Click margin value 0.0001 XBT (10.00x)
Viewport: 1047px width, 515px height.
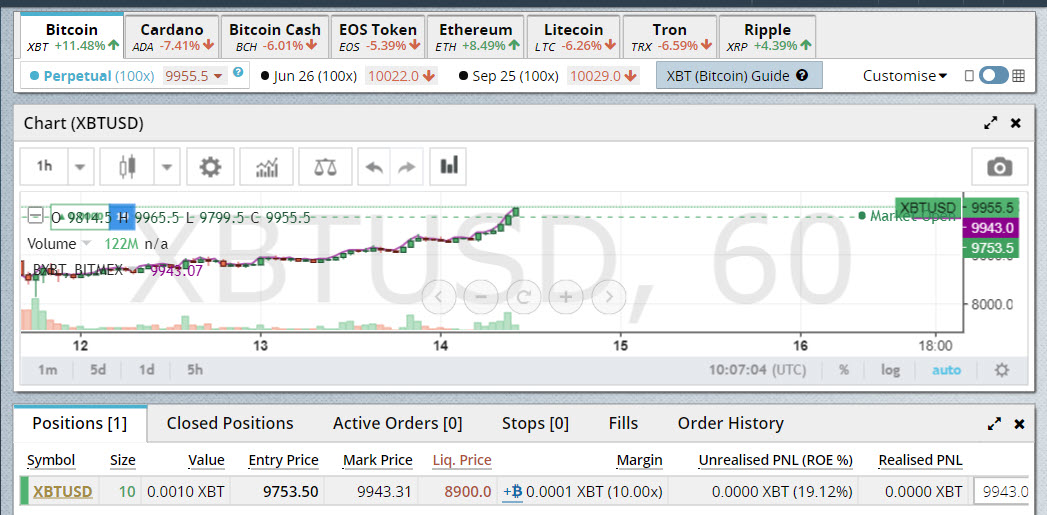(x=594, y=493)
